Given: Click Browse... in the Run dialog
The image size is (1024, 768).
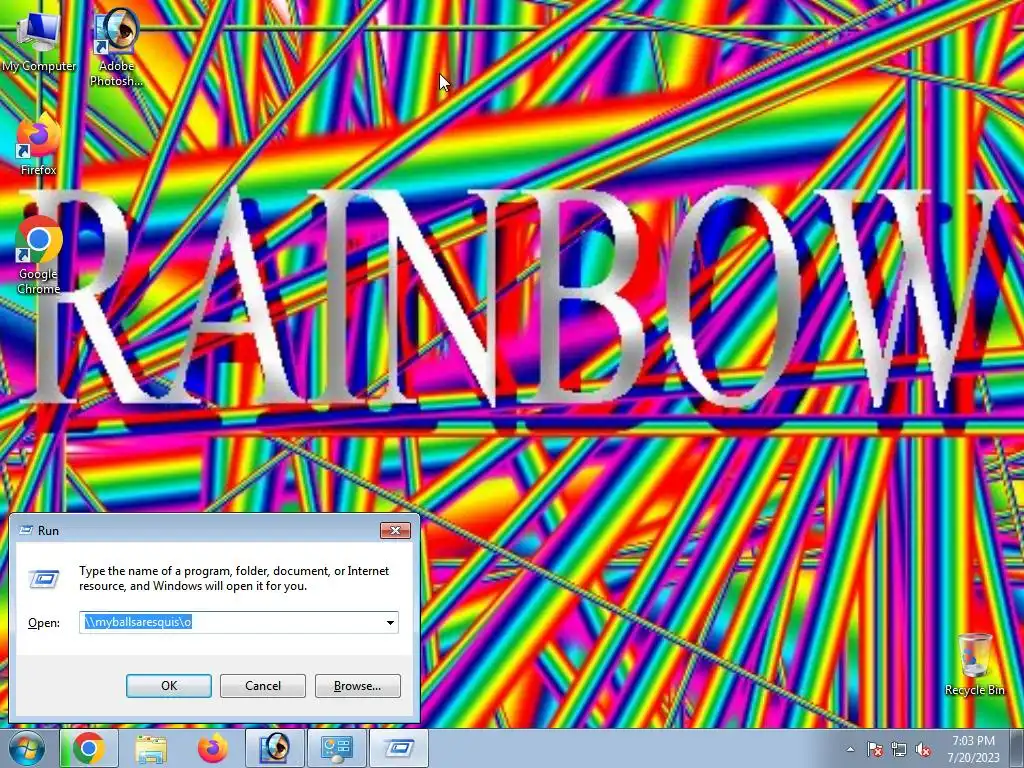Looking at the screenshot, I should (357, 686).
